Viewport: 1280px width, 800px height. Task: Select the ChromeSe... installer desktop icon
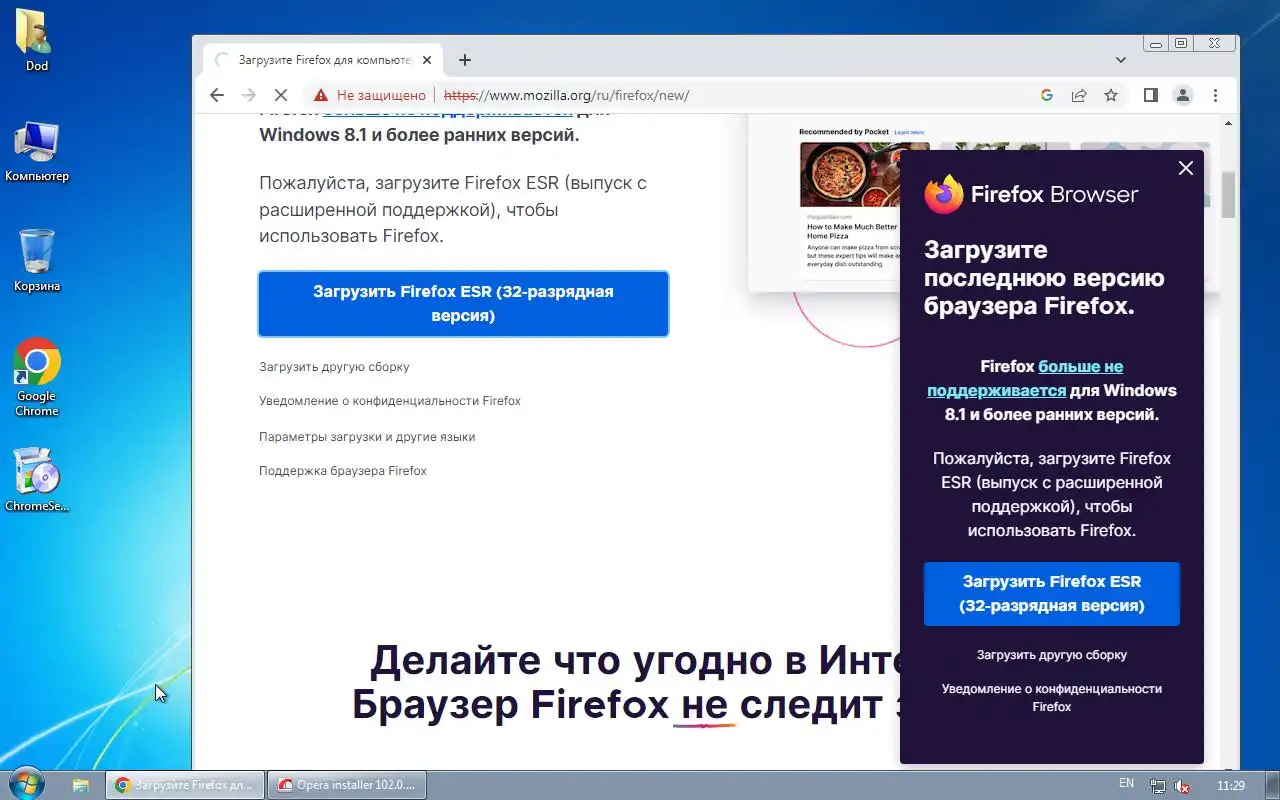click(37, 480)
